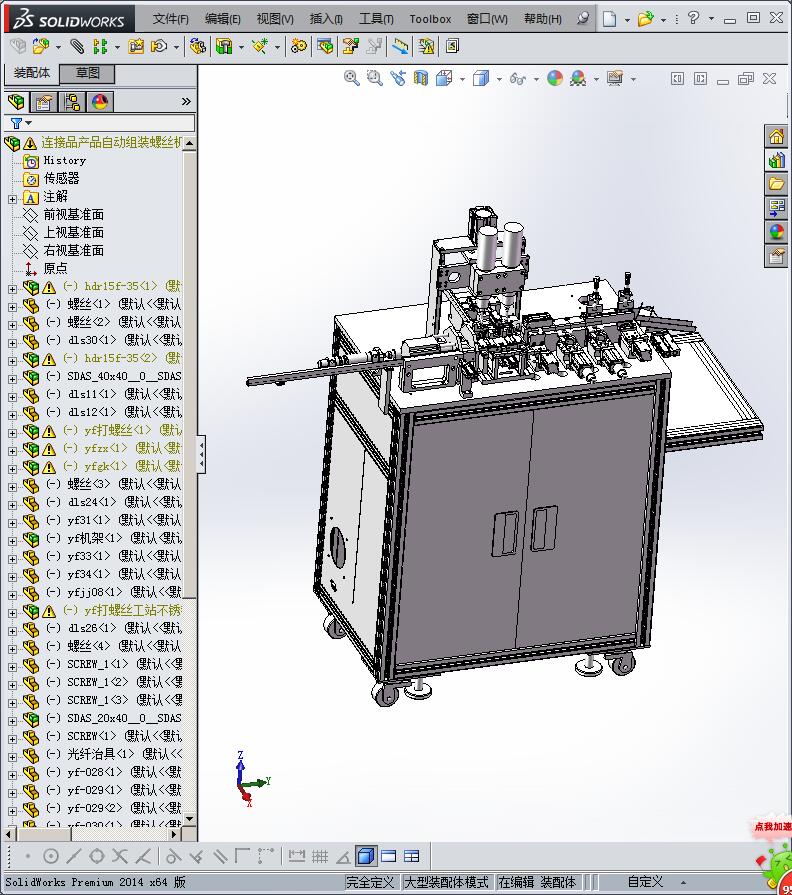Open File Explorer folder icon in task pane
The image size is (792, 895).
pos(776,184)
